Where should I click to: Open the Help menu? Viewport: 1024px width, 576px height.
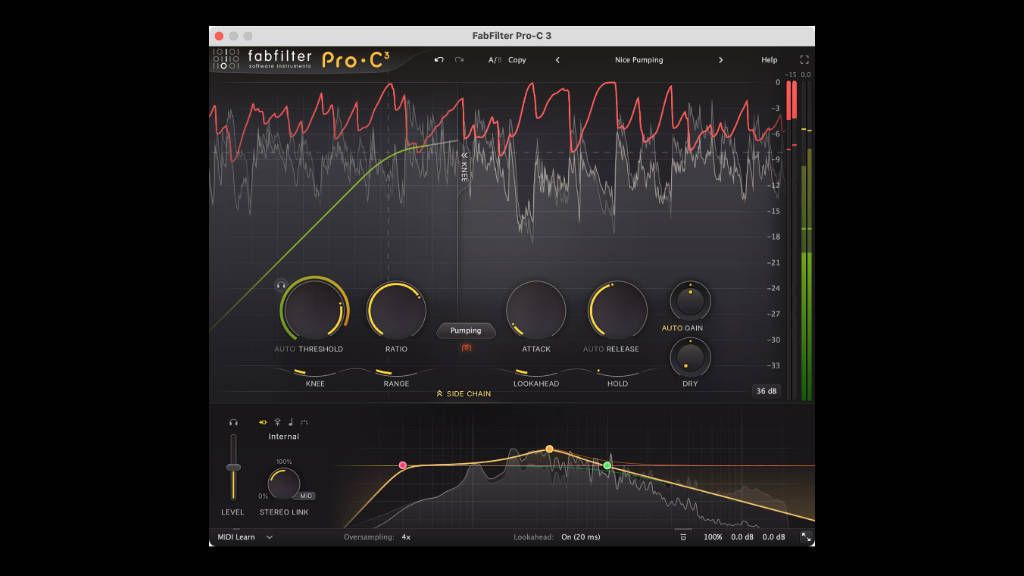pyautogui.click(x=769, y=60)
